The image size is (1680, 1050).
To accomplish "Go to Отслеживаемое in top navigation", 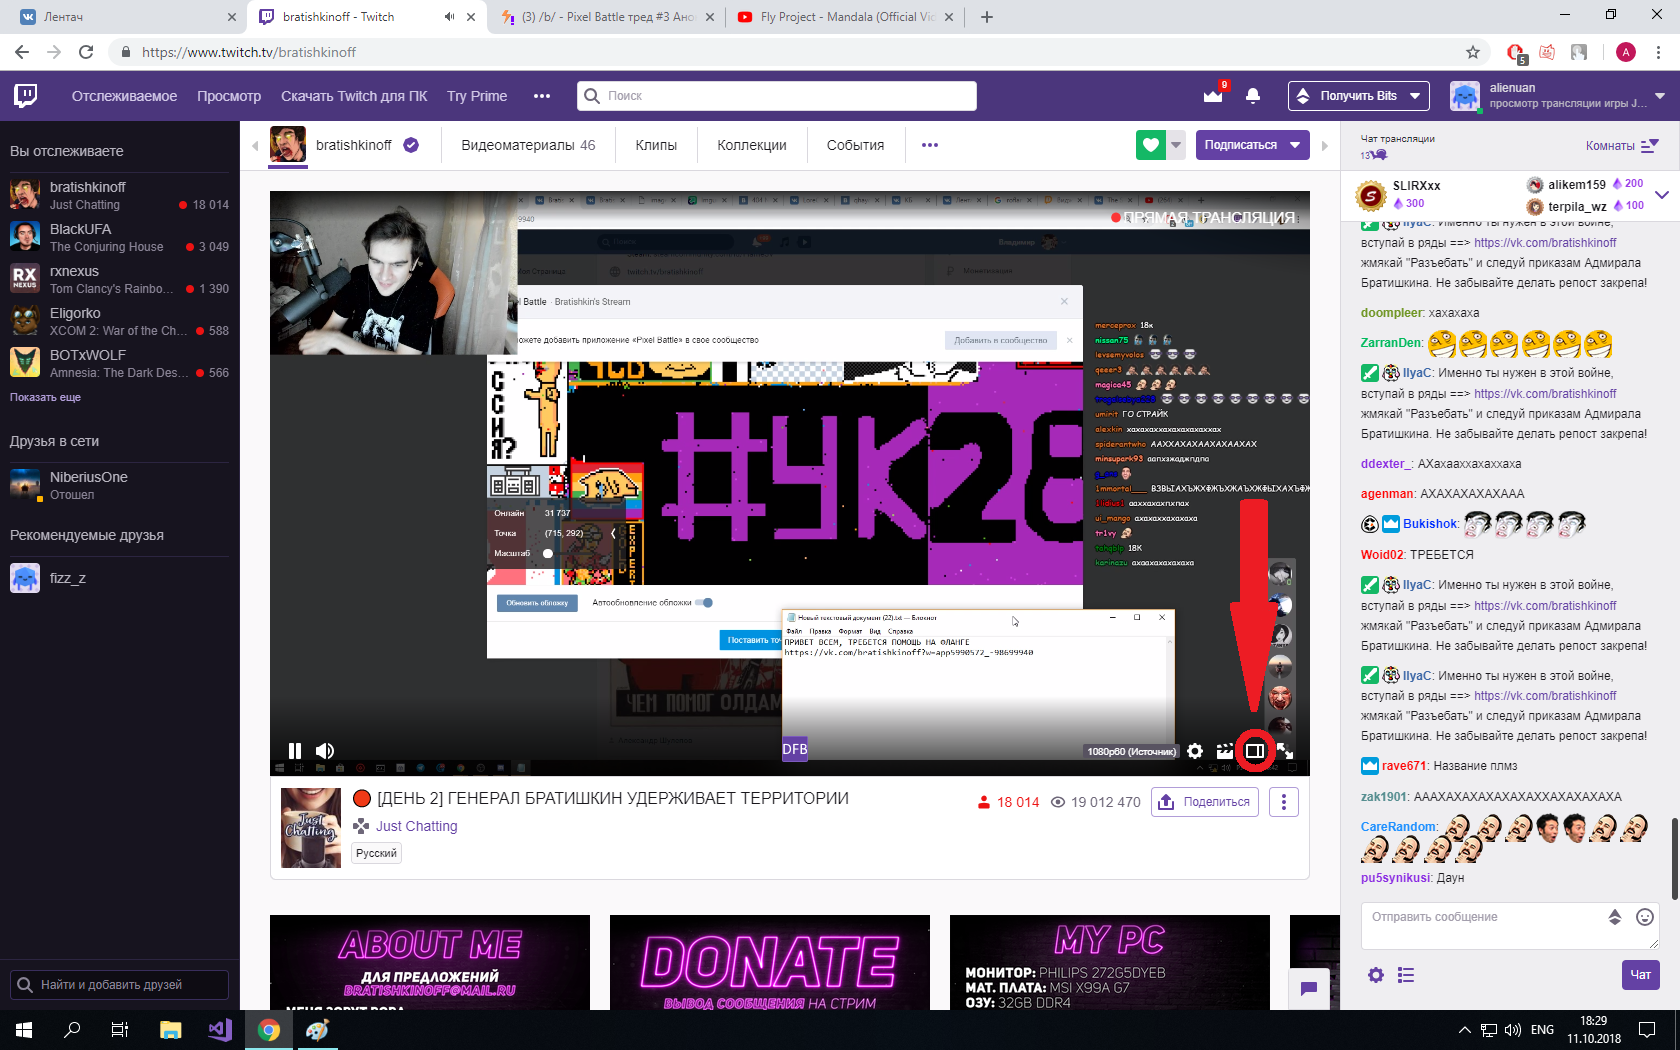I will tap(124, 96).
